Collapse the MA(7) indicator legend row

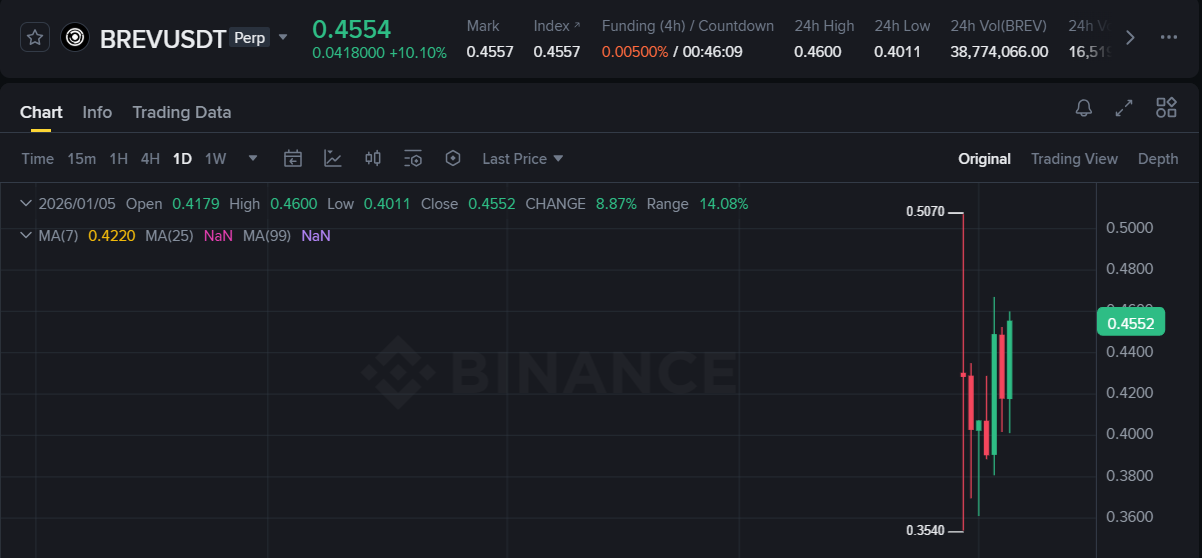point(26,236)
